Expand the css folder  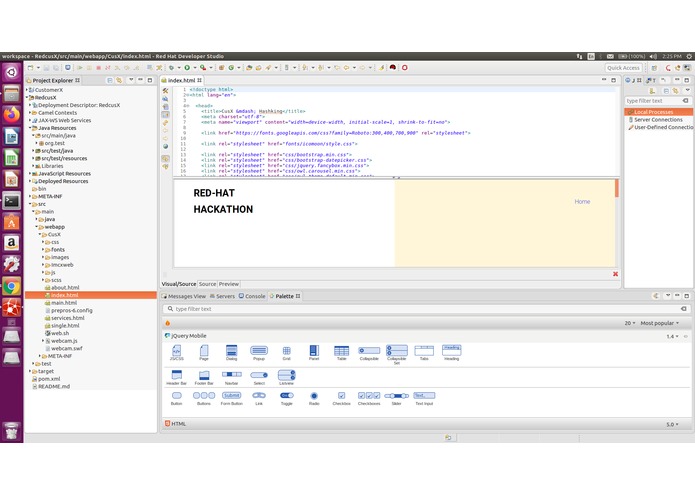tap(43, 242)
